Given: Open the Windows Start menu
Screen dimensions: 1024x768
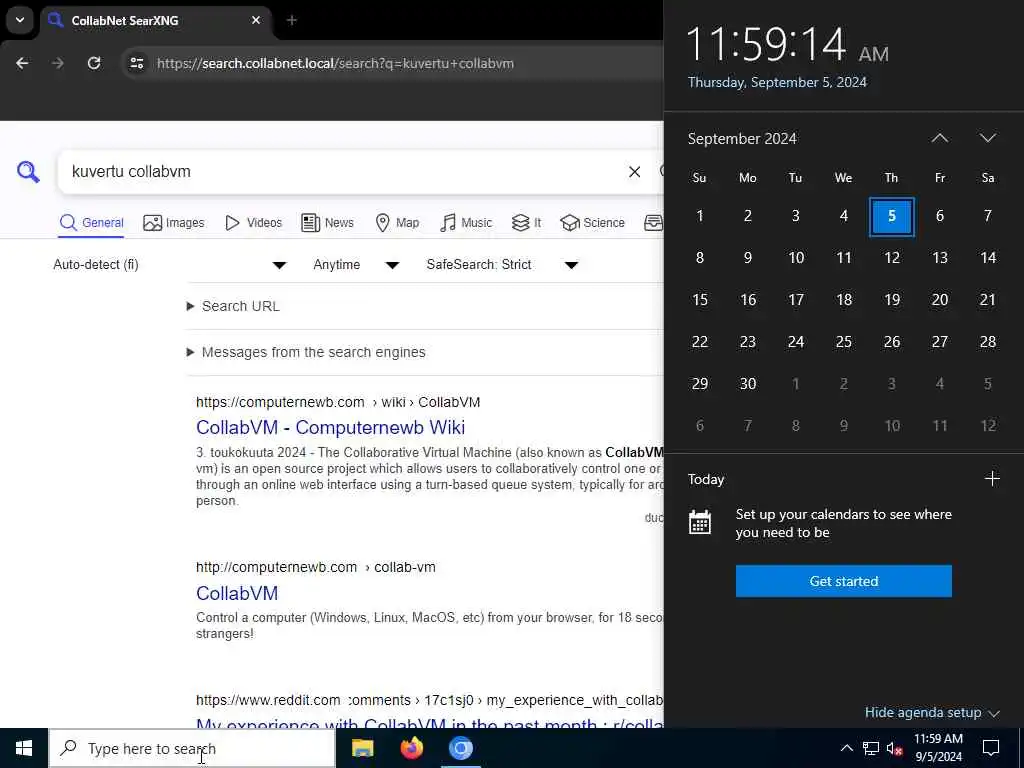Looking at the screenshot, I should (x=24, y=748).
